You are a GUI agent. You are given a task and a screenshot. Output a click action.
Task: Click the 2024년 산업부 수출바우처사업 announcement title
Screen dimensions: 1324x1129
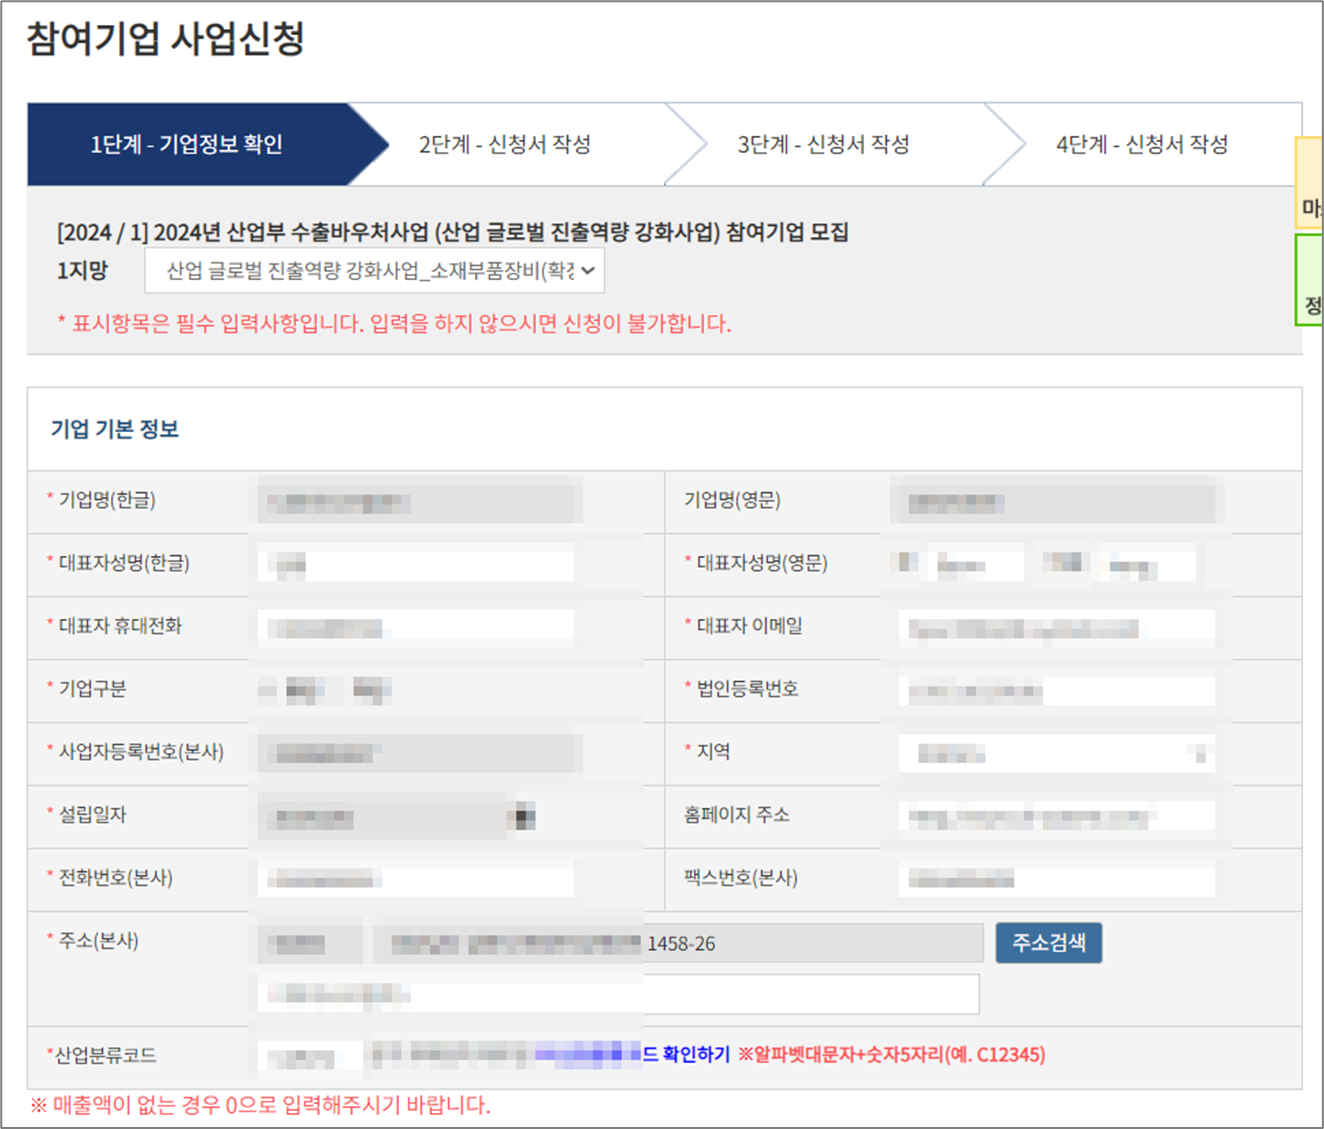click(453, 232)
